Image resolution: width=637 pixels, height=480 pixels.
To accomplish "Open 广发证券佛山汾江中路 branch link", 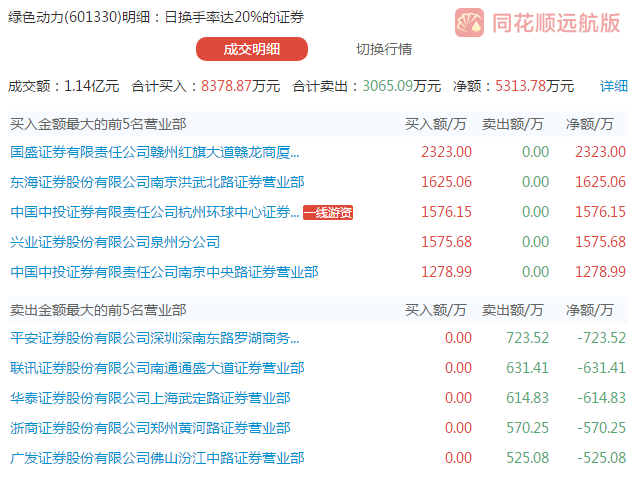I will coord(157,458).
